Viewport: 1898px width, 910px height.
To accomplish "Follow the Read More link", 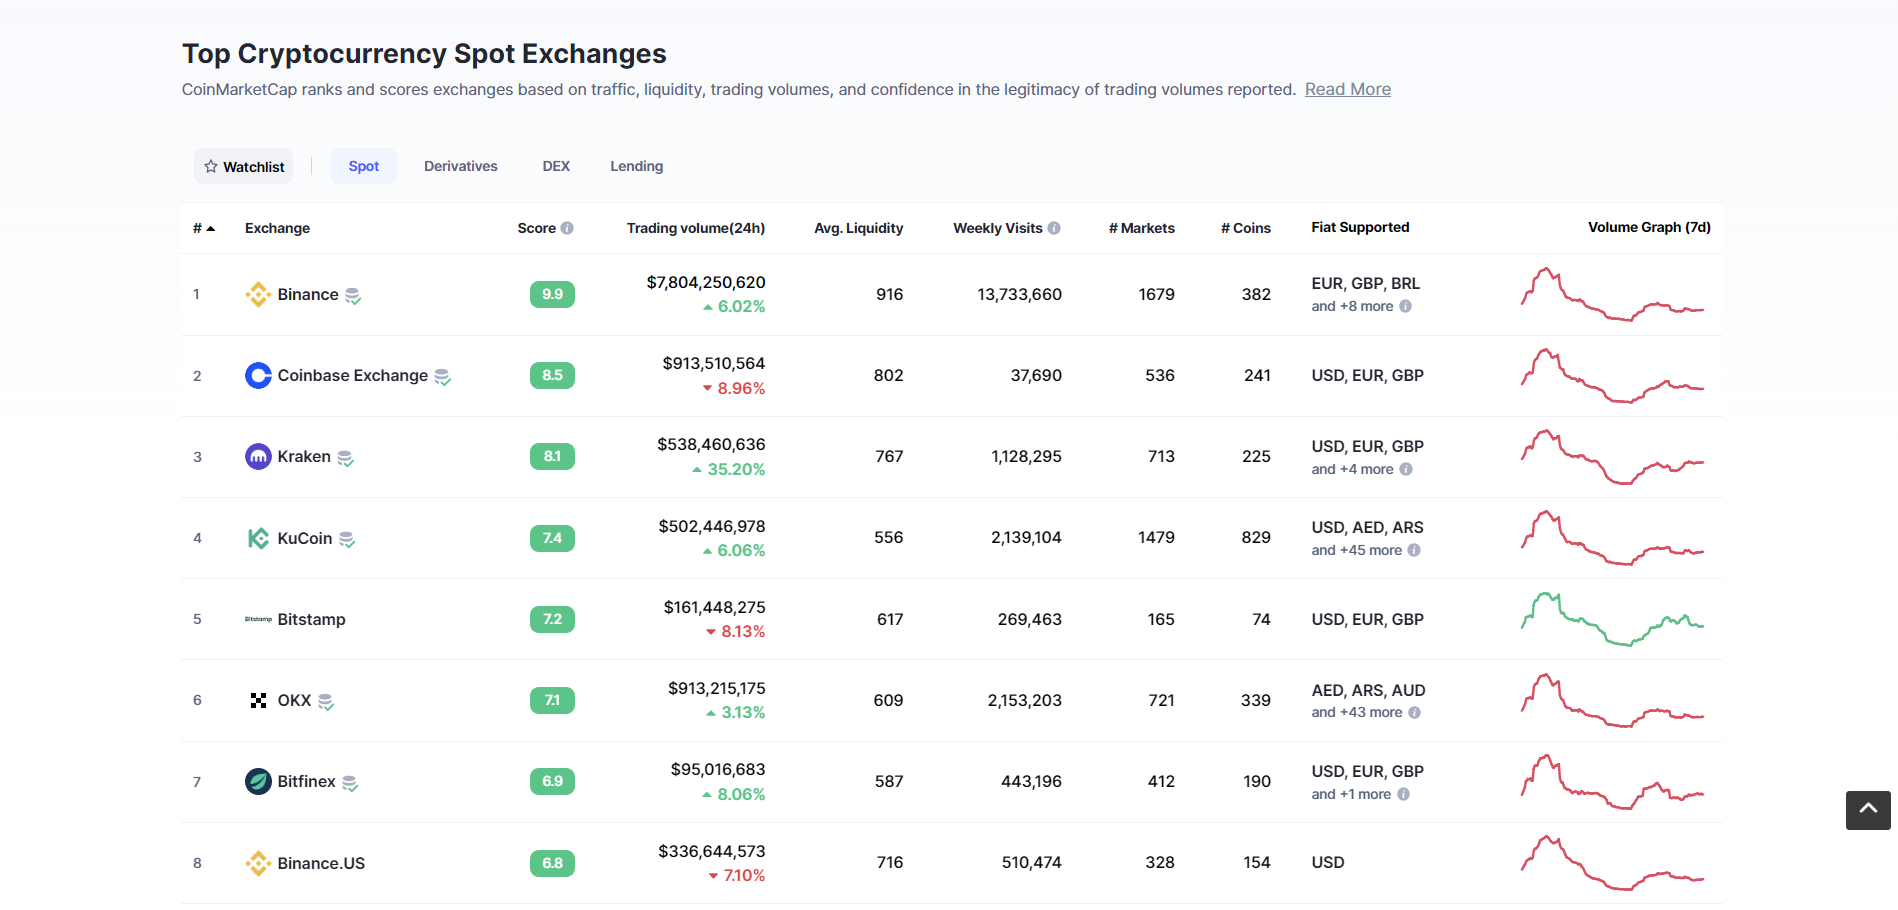I will (x=1347, y=89).
